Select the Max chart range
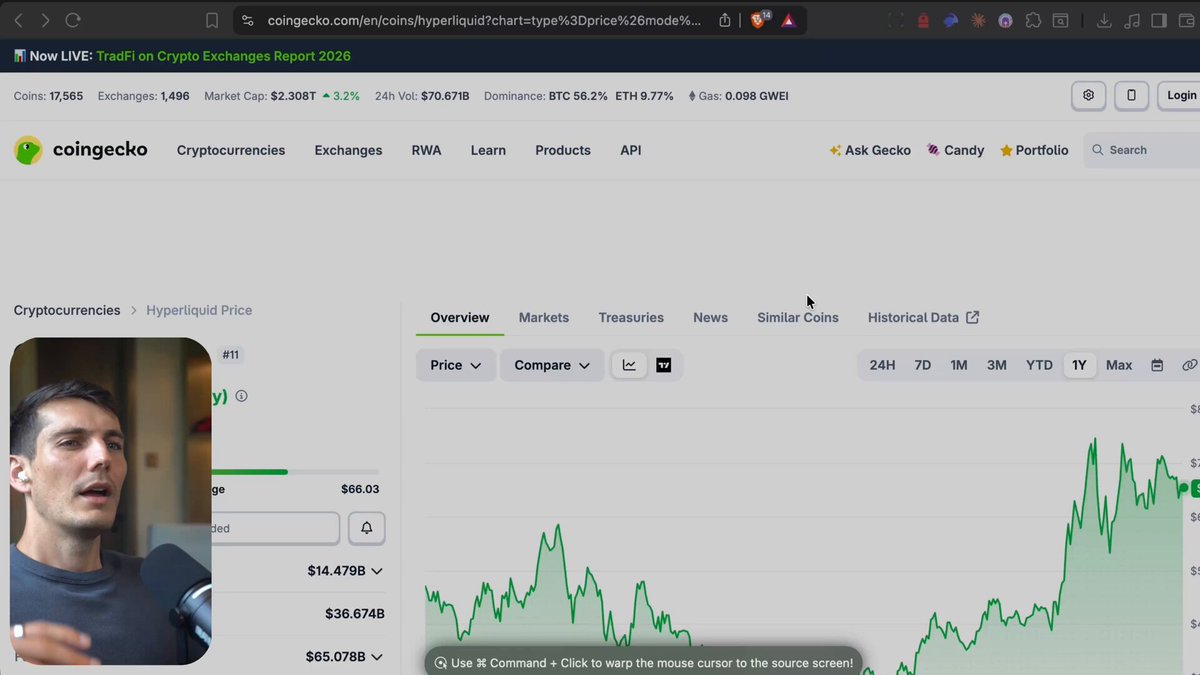Screen dimensions: 1200x675 point(1119,365)
